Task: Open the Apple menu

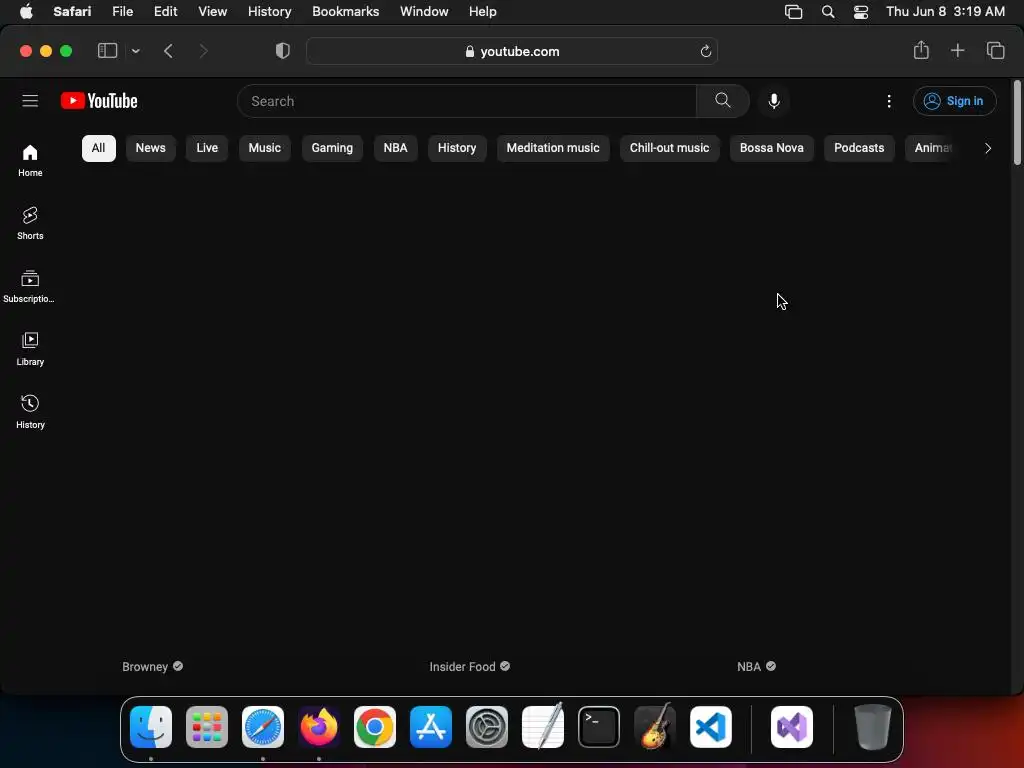Action: [x=26, y=12]
